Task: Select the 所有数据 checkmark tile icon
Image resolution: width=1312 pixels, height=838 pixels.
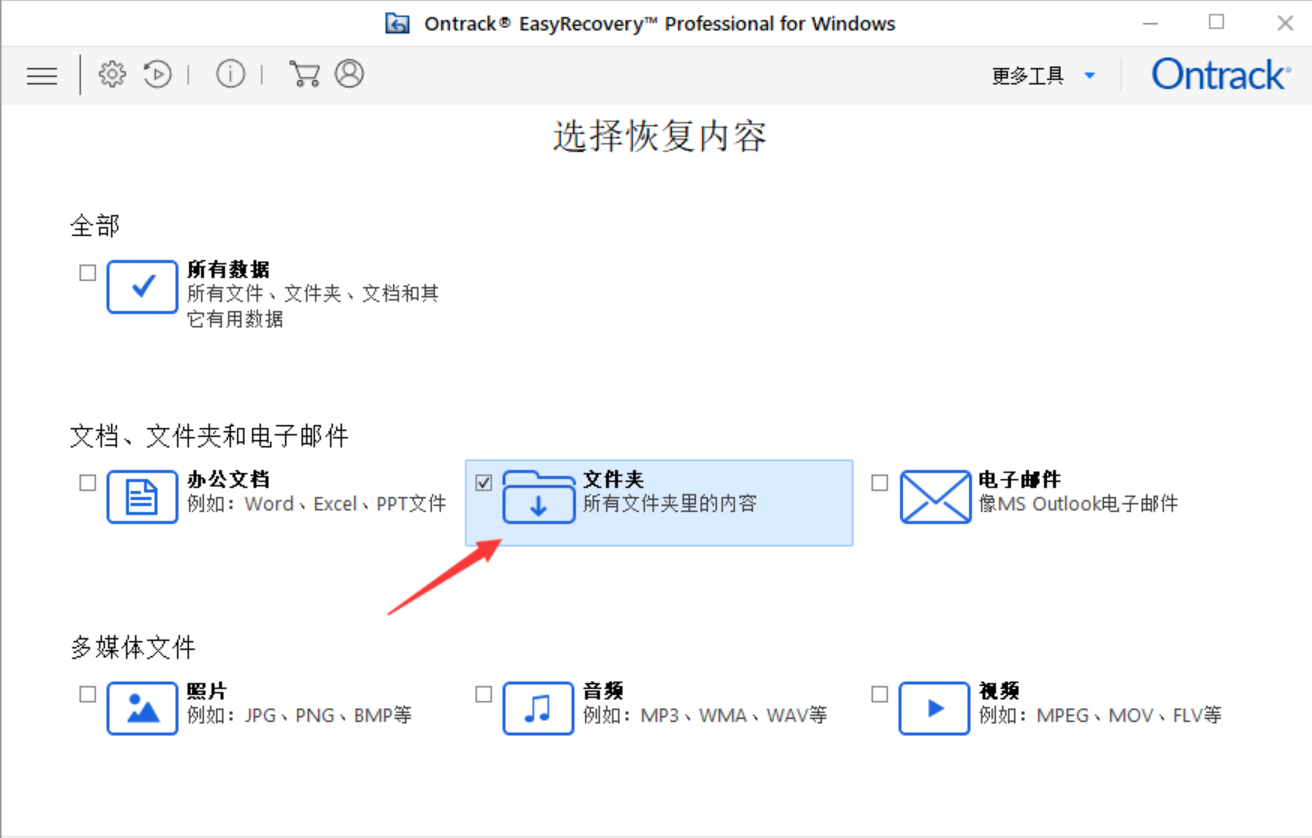Action: pos(142,287)
